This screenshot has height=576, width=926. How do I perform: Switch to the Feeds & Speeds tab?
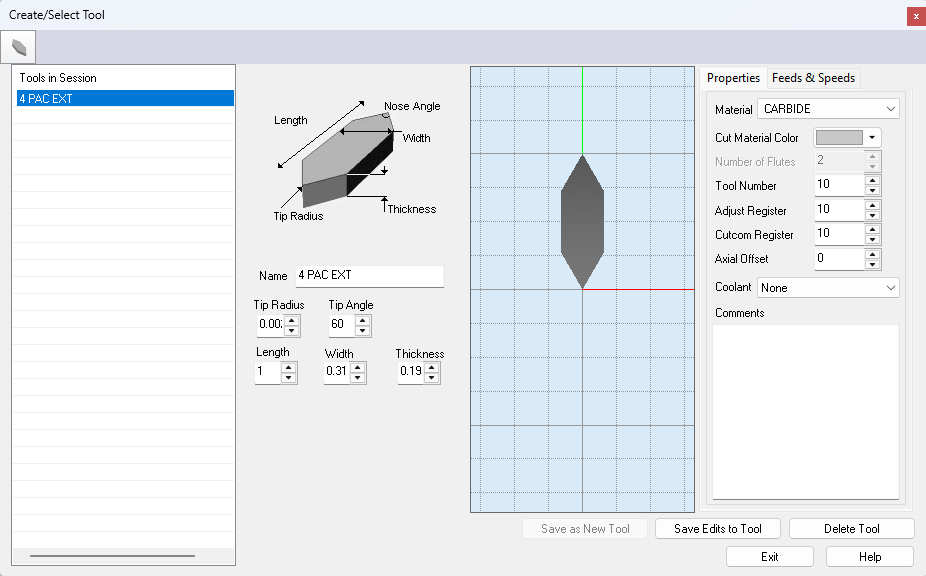tap(813, 78)
